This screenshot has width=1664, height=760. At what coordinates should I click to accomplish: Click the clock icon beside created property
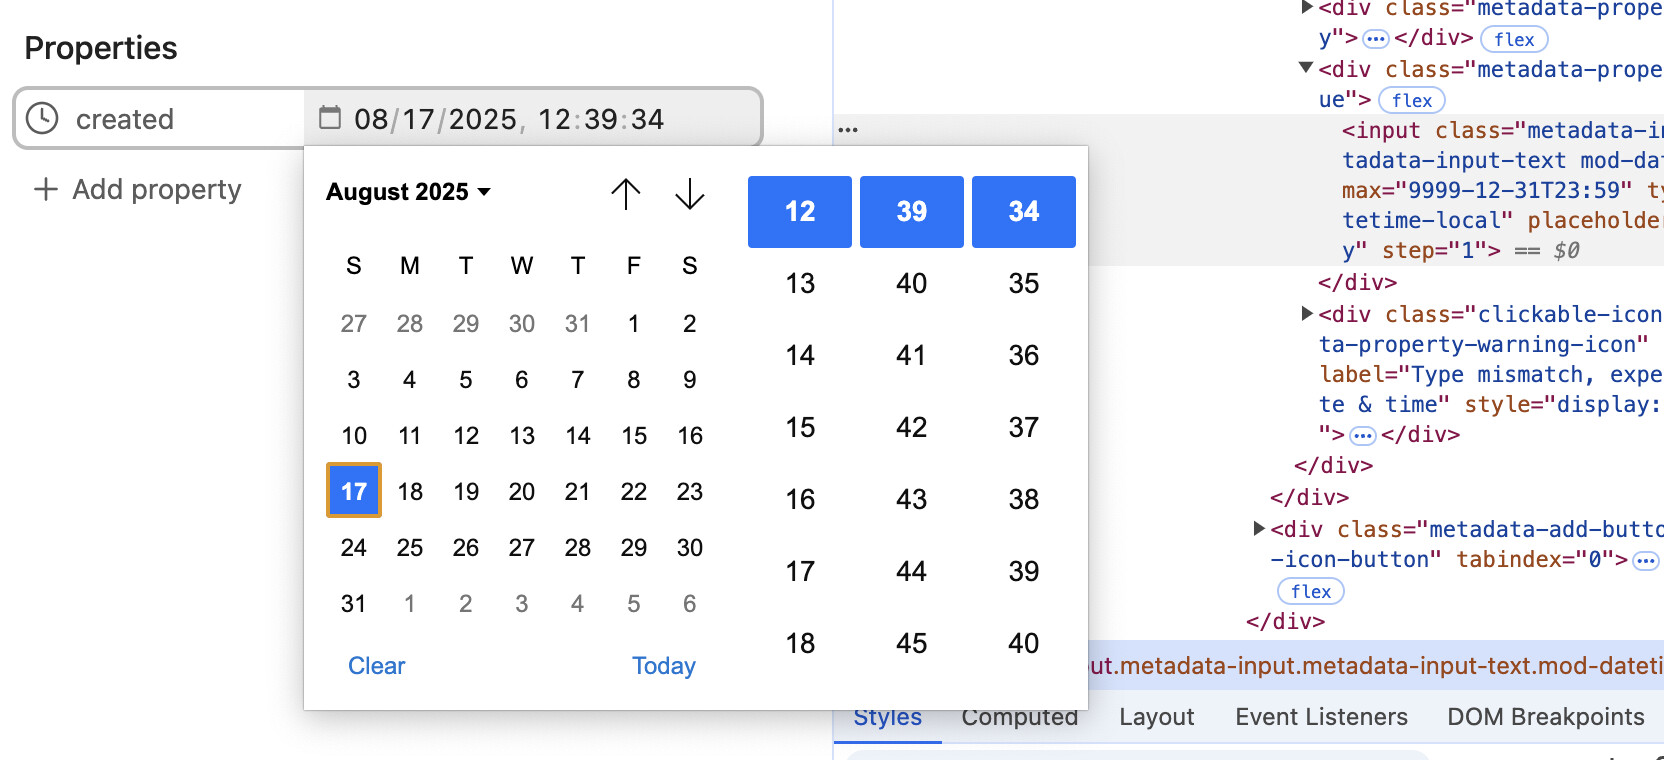coord(42,118)
